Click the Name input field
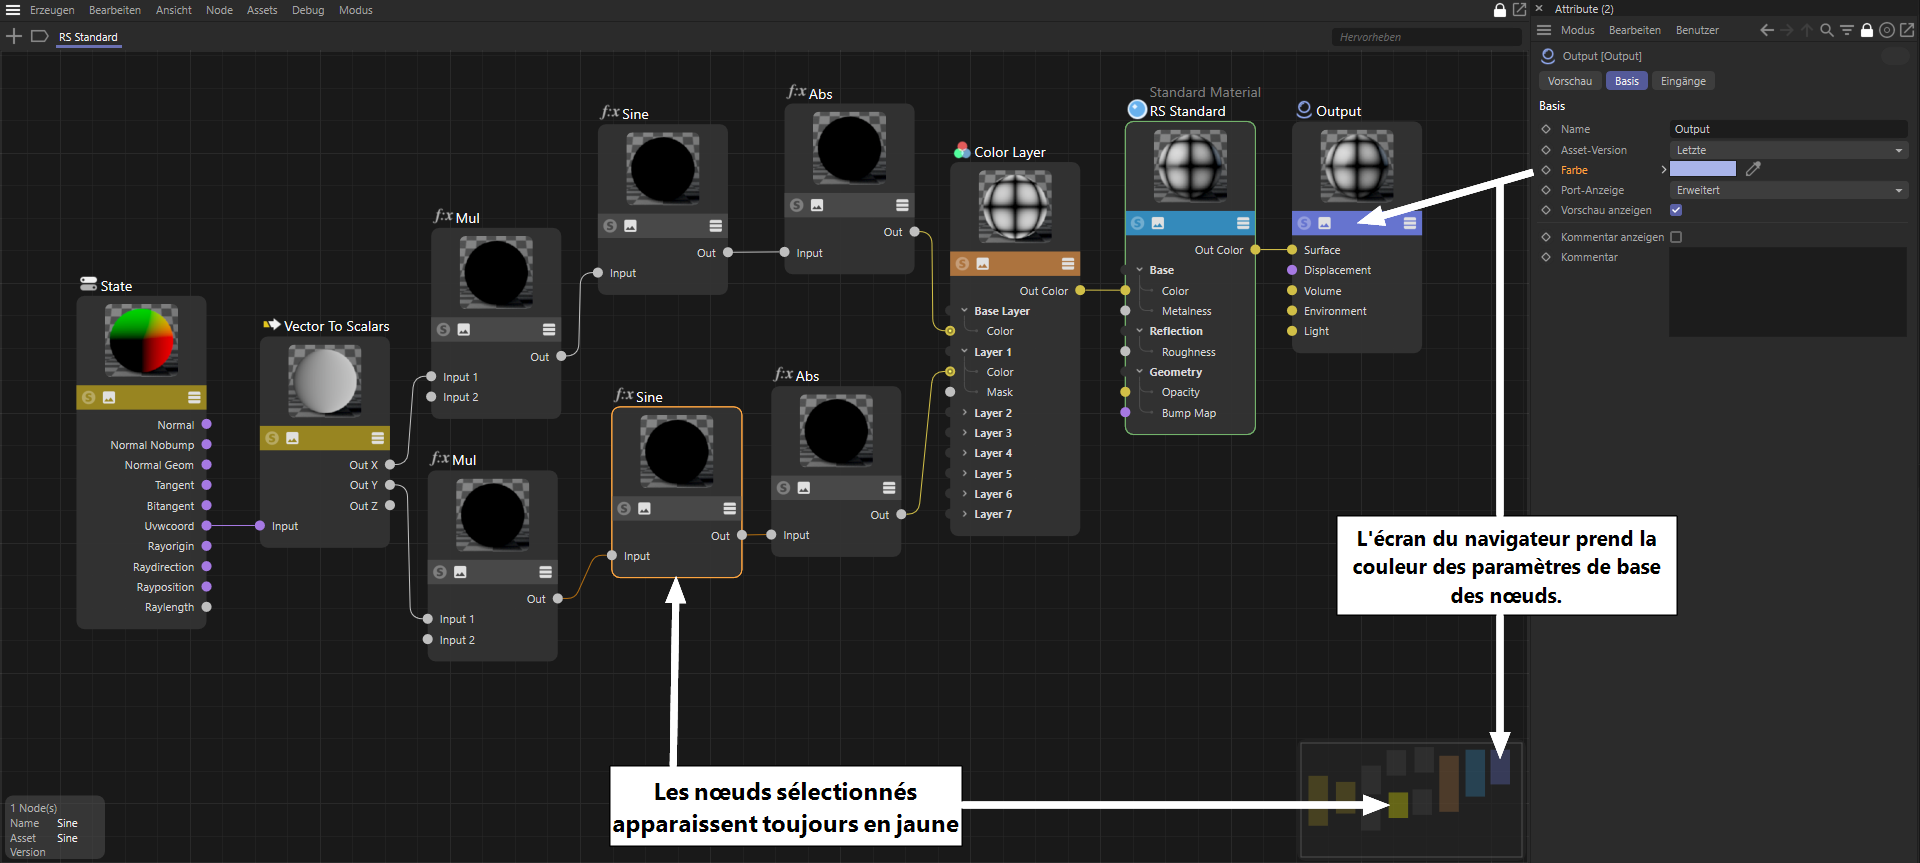This screenshot has width=1920, height=863. click(x=1788, y=129)
